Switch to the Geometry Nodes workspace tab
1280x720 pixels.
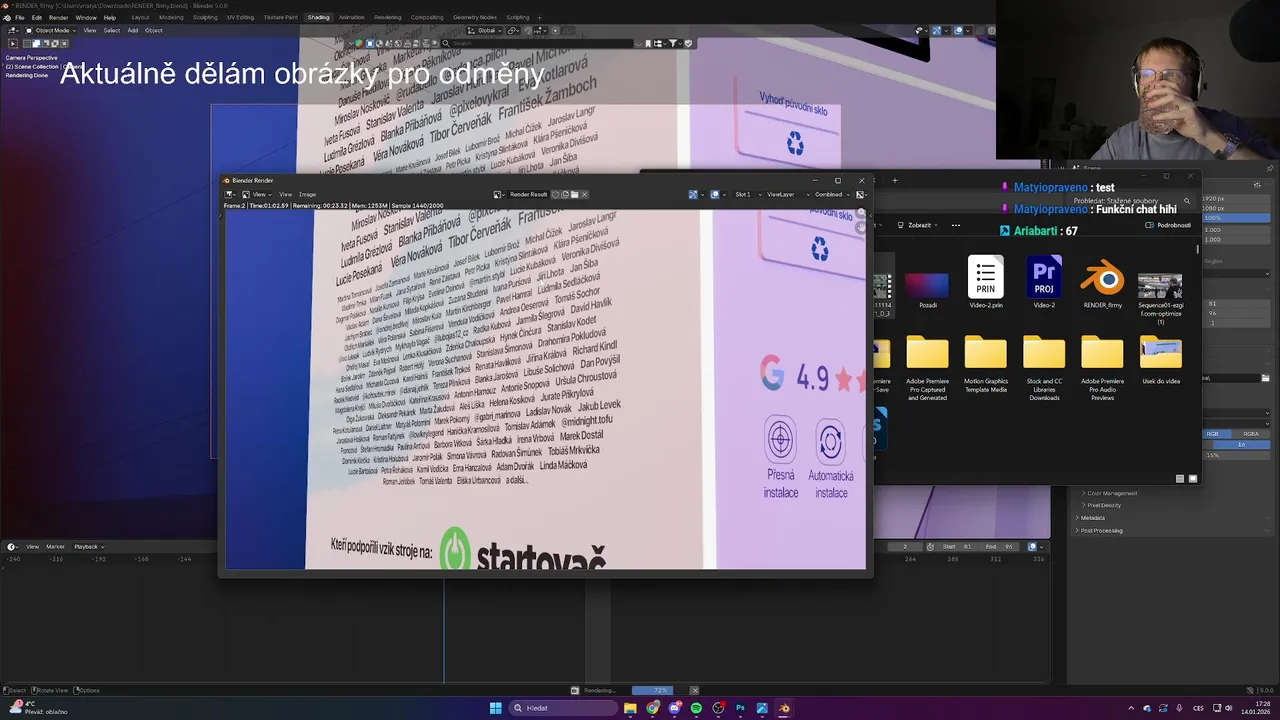click(x=475, y=17)
